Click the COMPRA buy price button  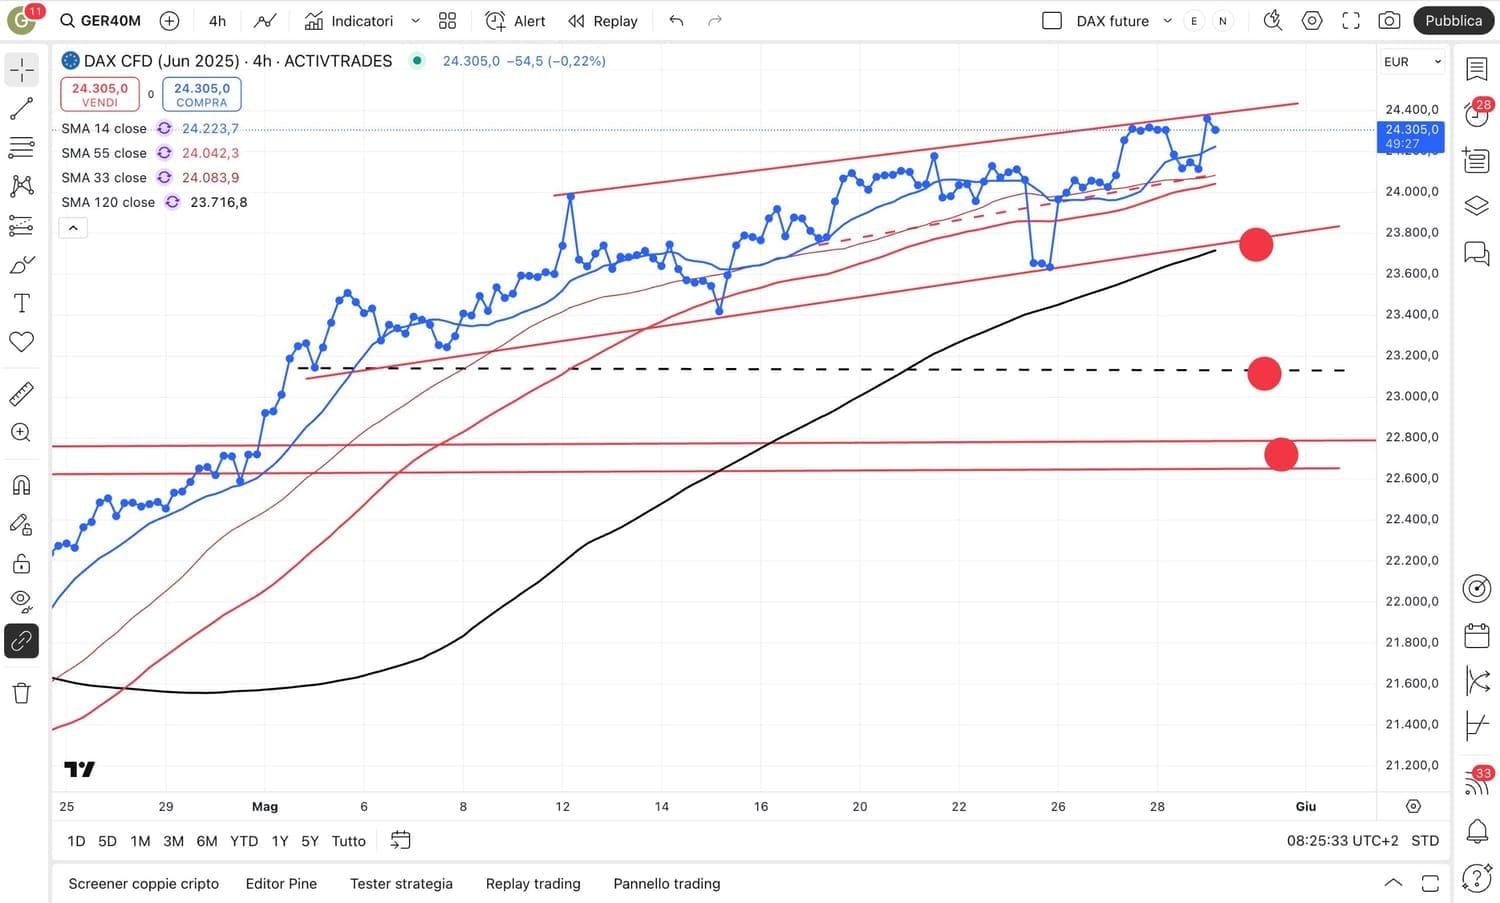(202, 94)
